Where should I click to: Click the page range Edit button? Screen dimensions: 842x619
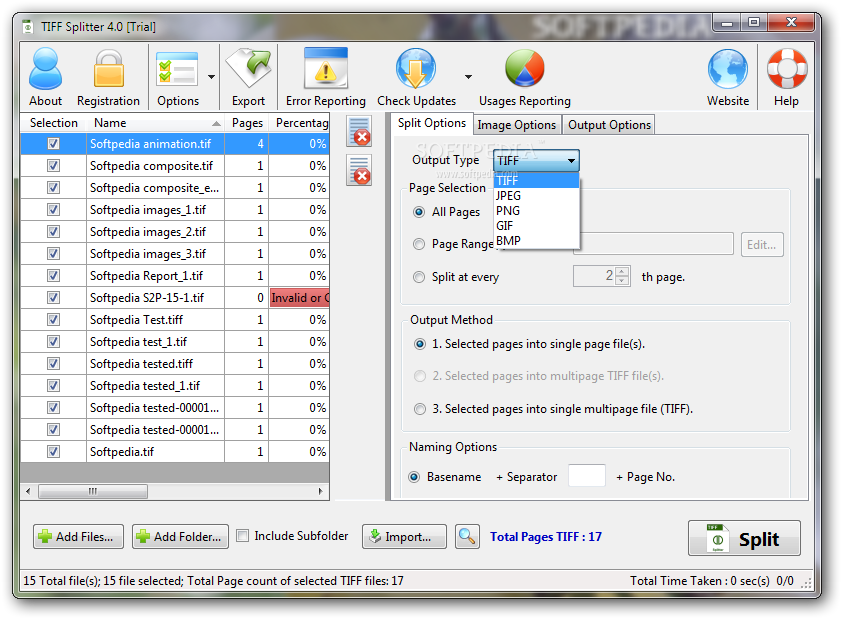[762, 245]
